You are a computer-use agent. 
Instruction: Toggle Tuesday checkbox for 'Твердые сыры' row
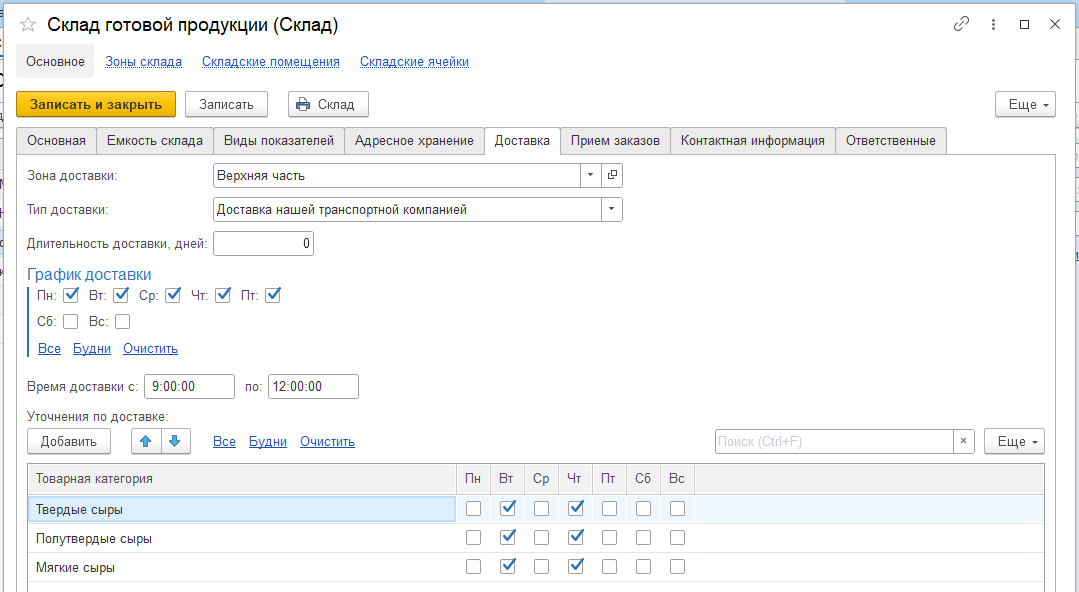pos(508,509)
